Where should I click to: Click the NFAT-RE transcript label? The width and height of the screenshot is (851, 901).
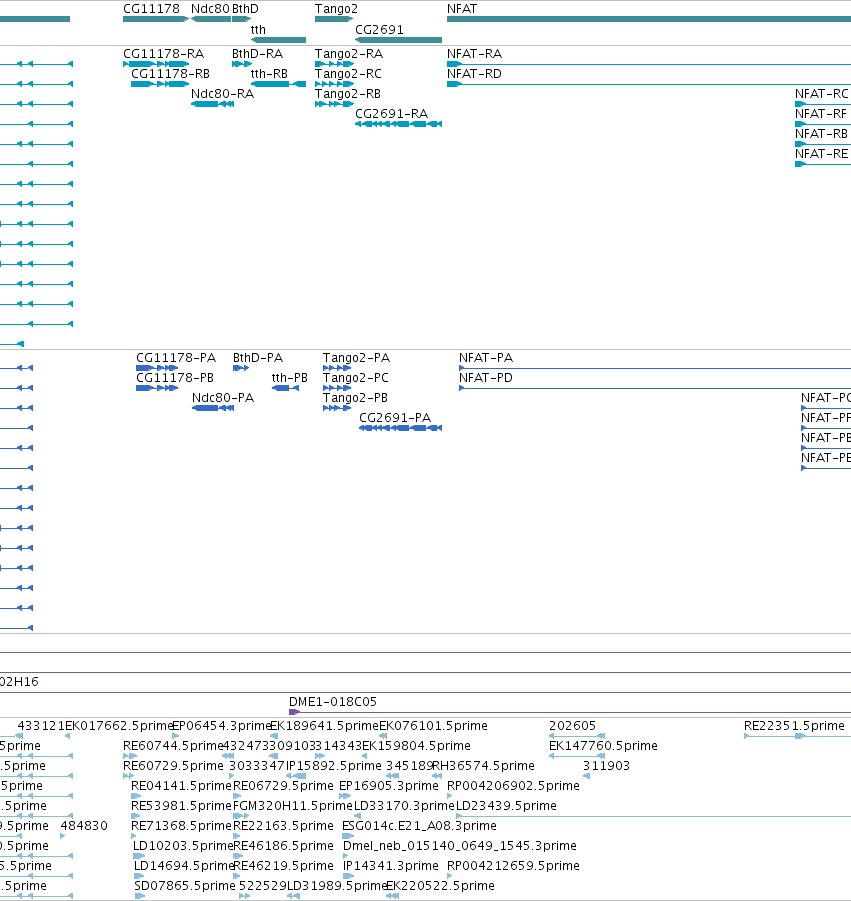(822, 153)
